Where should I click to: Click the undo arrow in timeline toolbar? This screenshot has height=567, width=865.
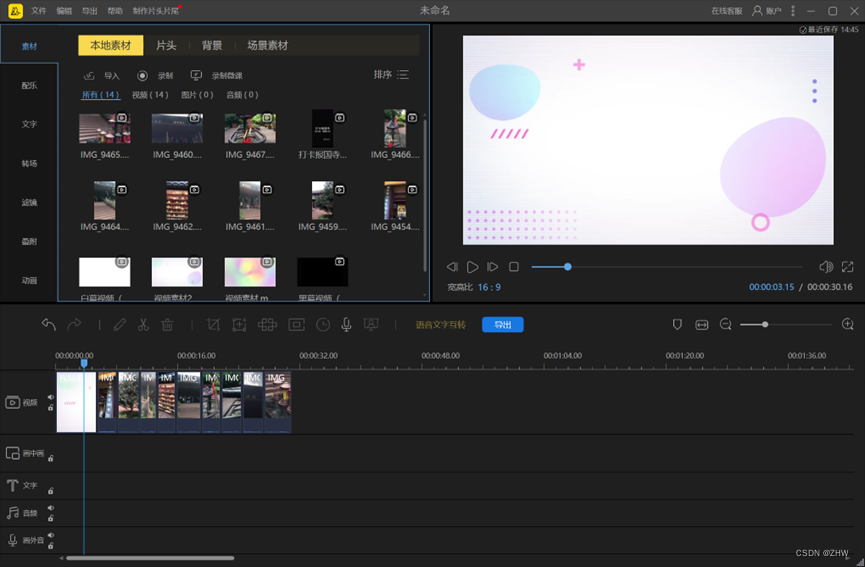(x=48, y=325)
